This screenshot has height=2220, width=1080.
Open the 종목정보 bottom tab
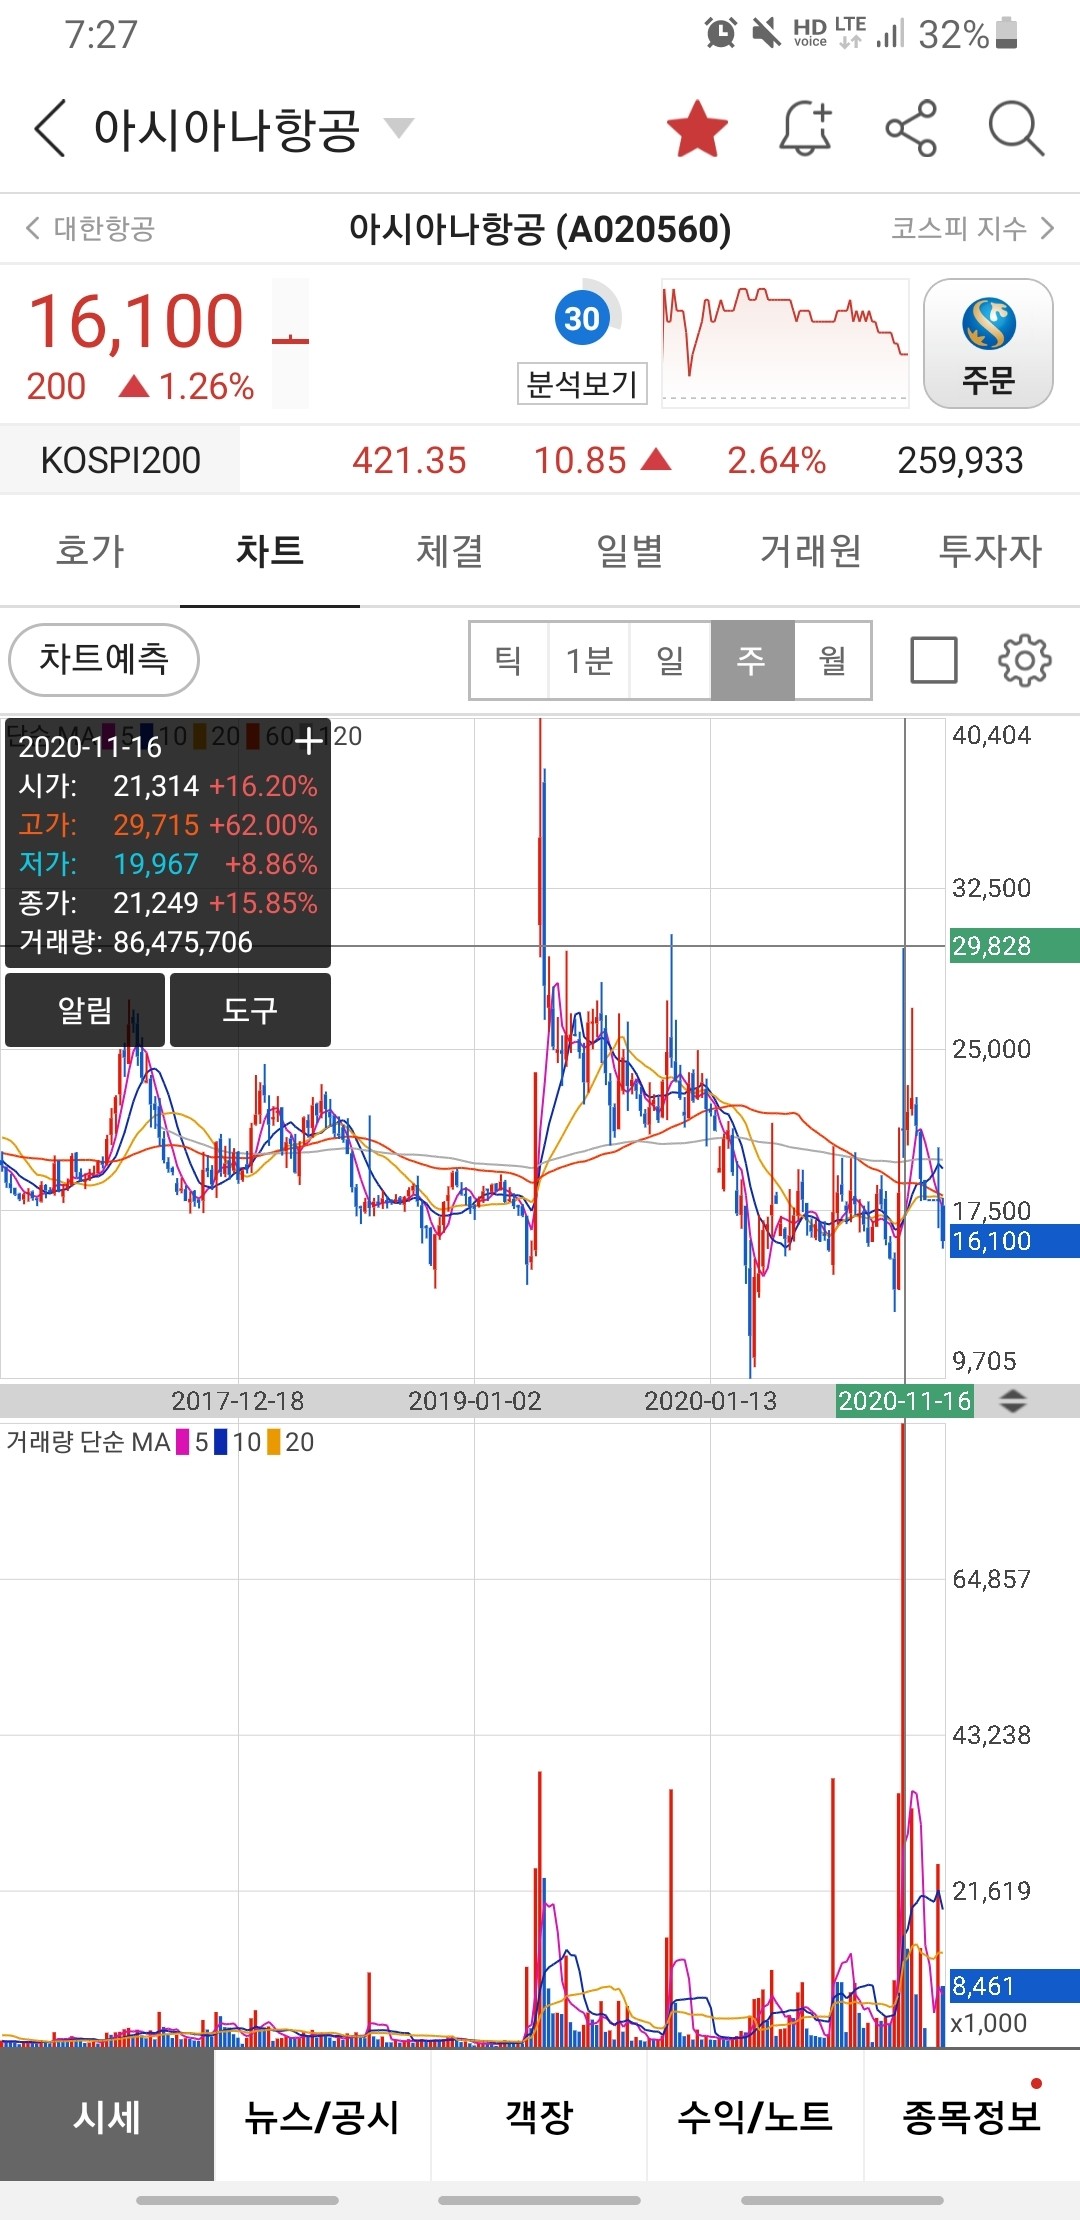point(972,2115)
